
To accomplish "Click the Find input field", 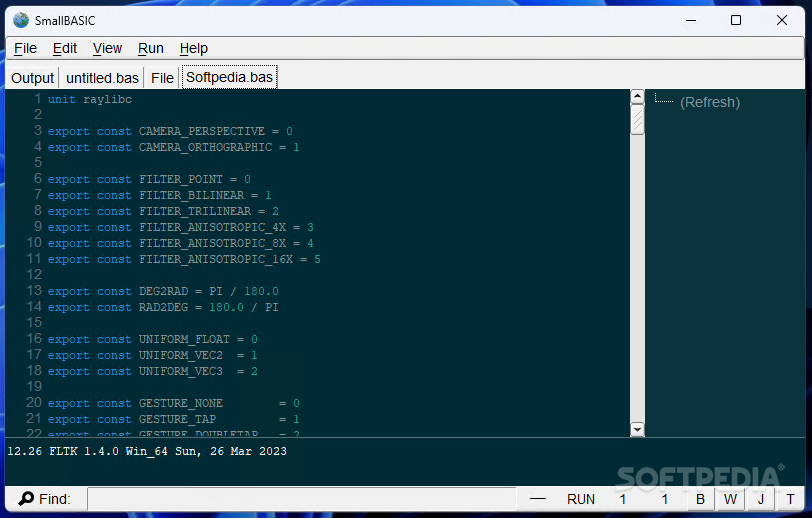I will click(301, 499).
